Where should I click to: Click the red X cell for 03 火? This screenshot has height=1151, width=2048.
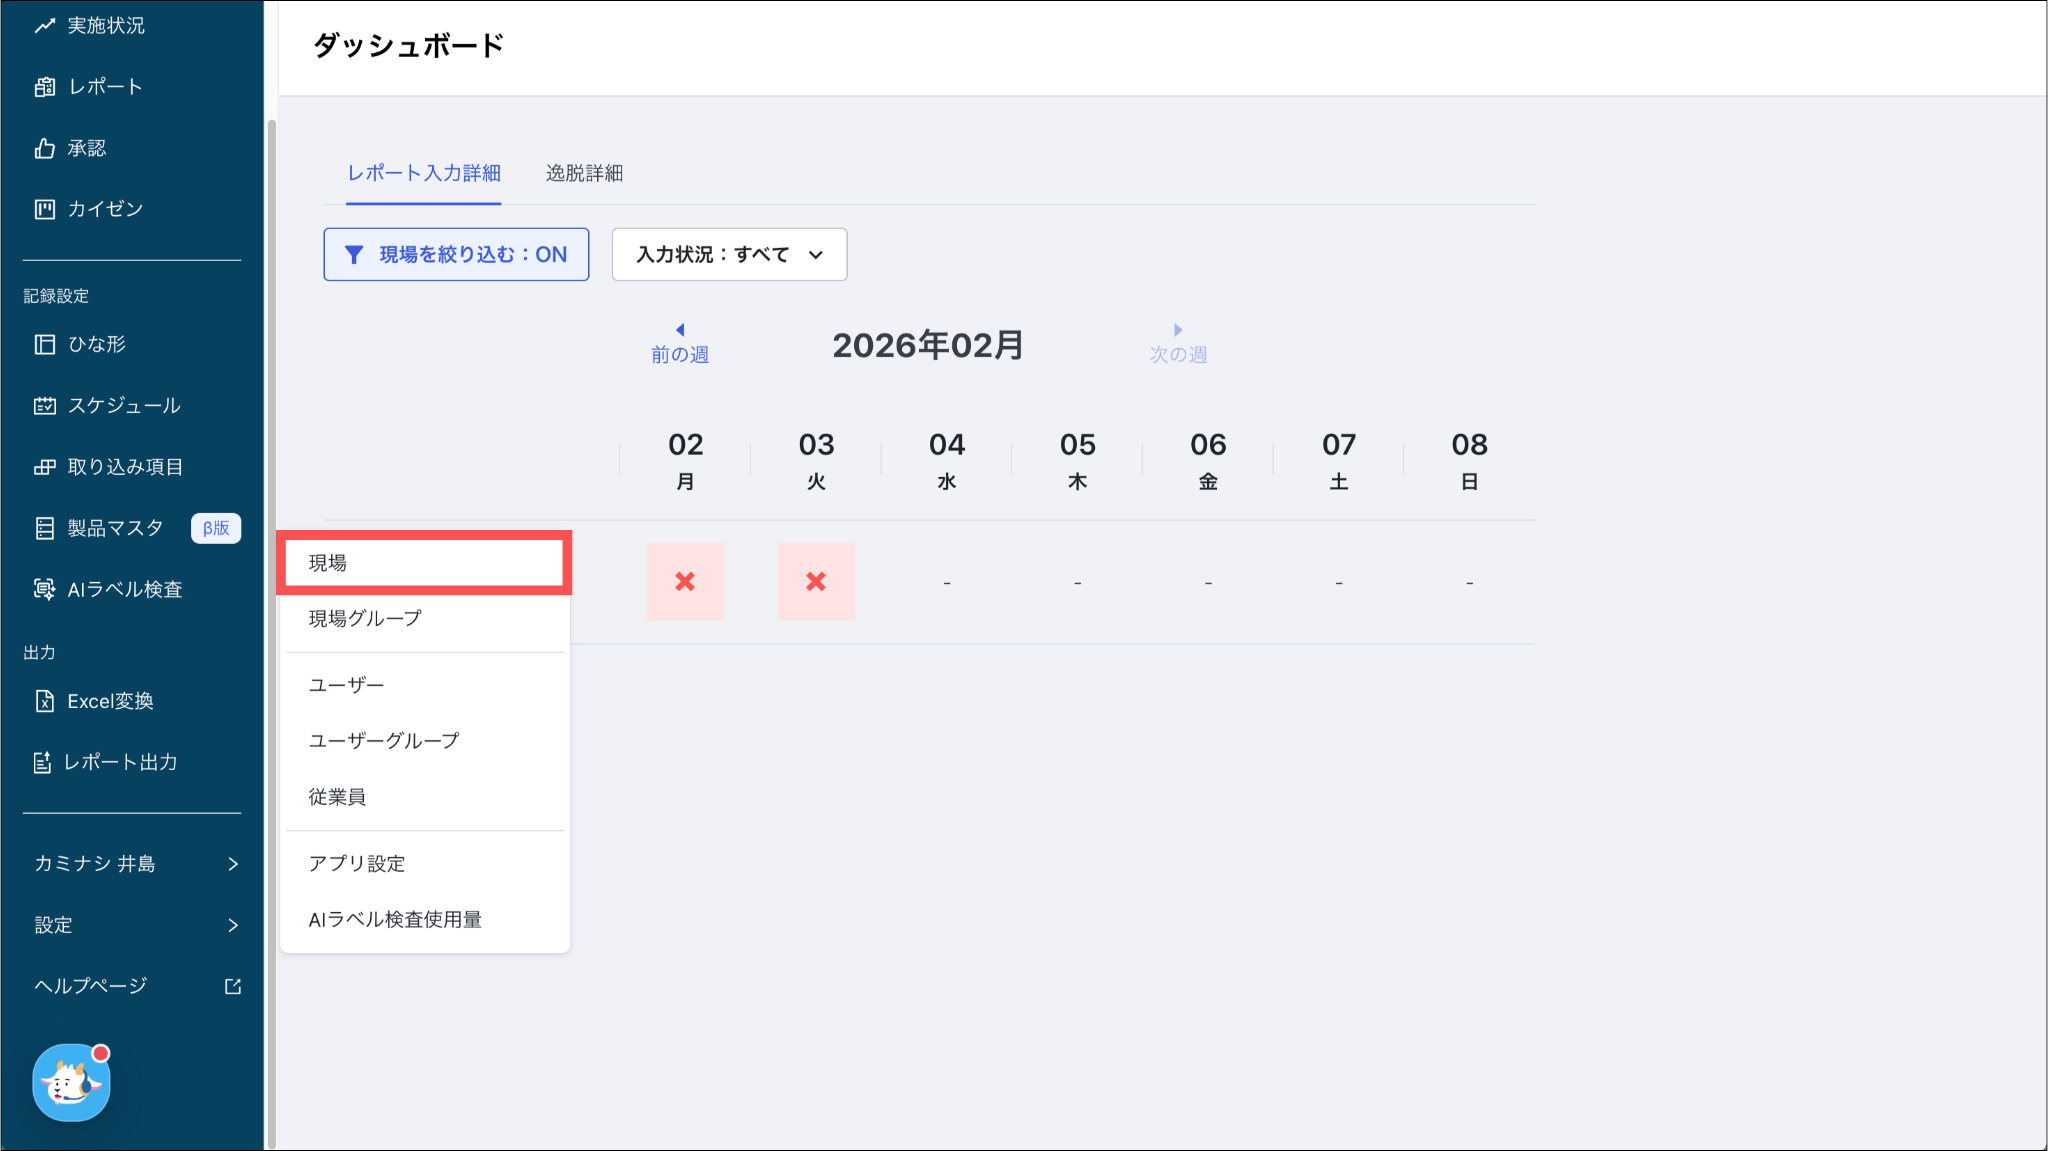coord(816,582)
